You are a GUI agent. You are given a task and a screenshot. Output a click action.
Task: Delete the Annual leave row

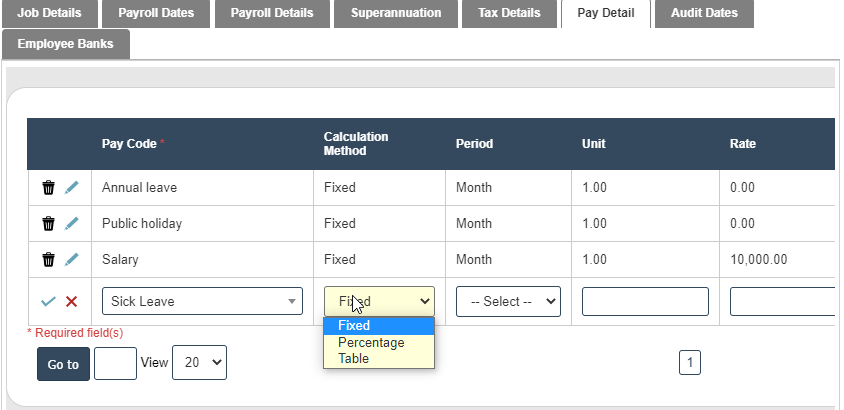coord(48,187)
